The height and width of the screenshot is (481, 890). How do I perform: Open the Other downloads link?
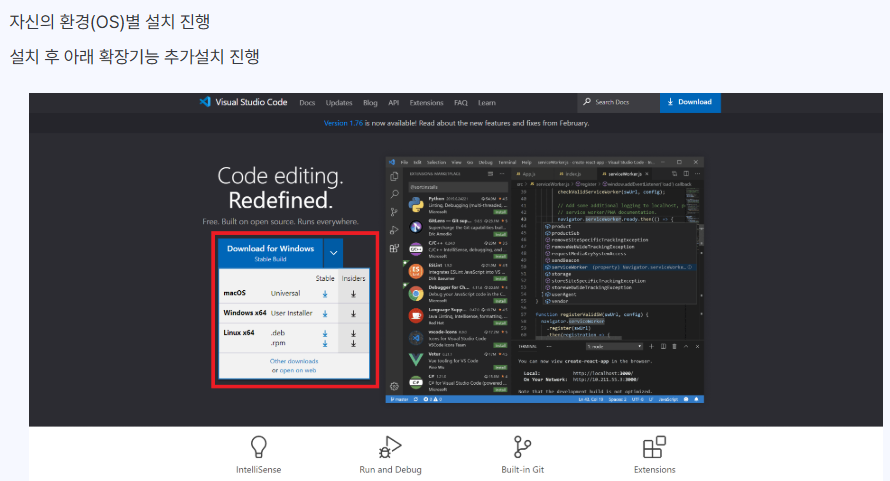click(294, 361)
